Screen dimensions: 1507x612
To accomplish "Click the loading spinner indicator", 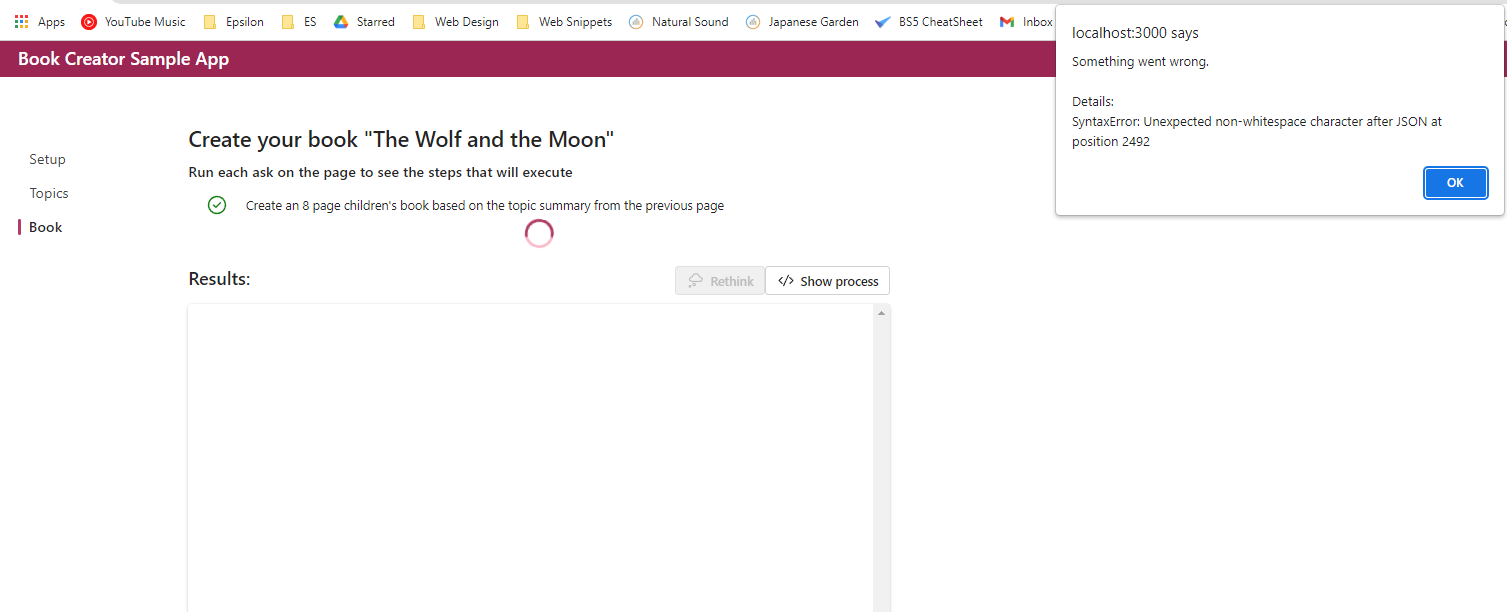I will 539,232.
